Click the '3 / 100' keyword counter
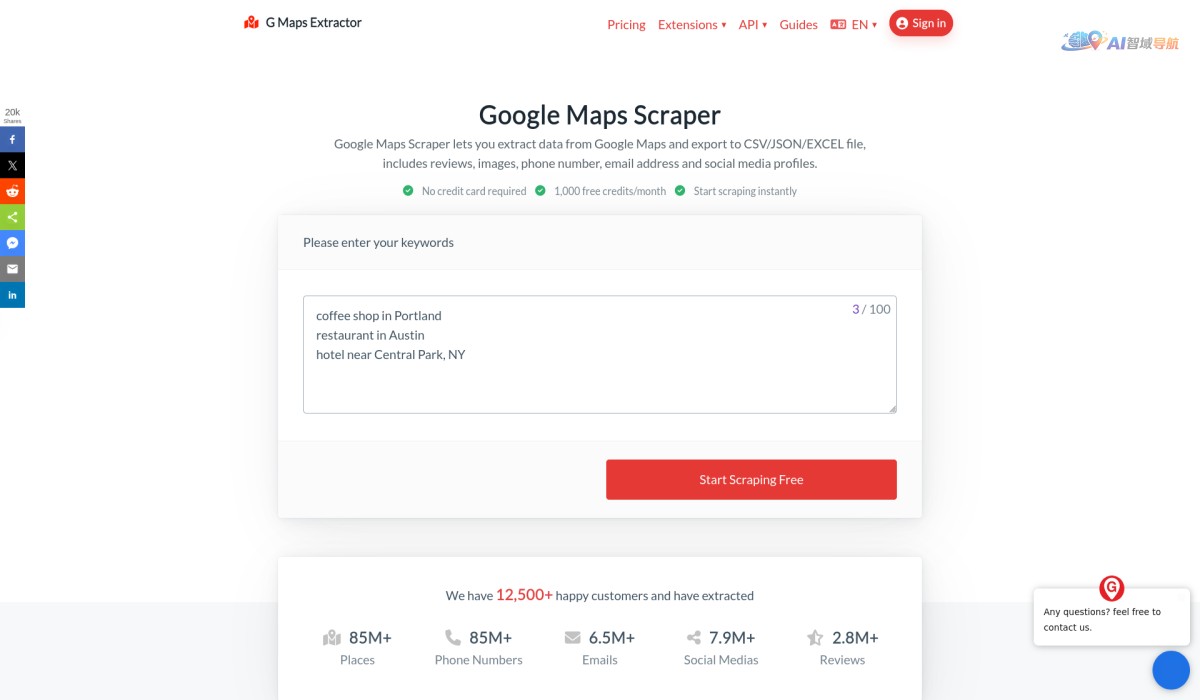Screen dimensions: 1200x700 871,309
